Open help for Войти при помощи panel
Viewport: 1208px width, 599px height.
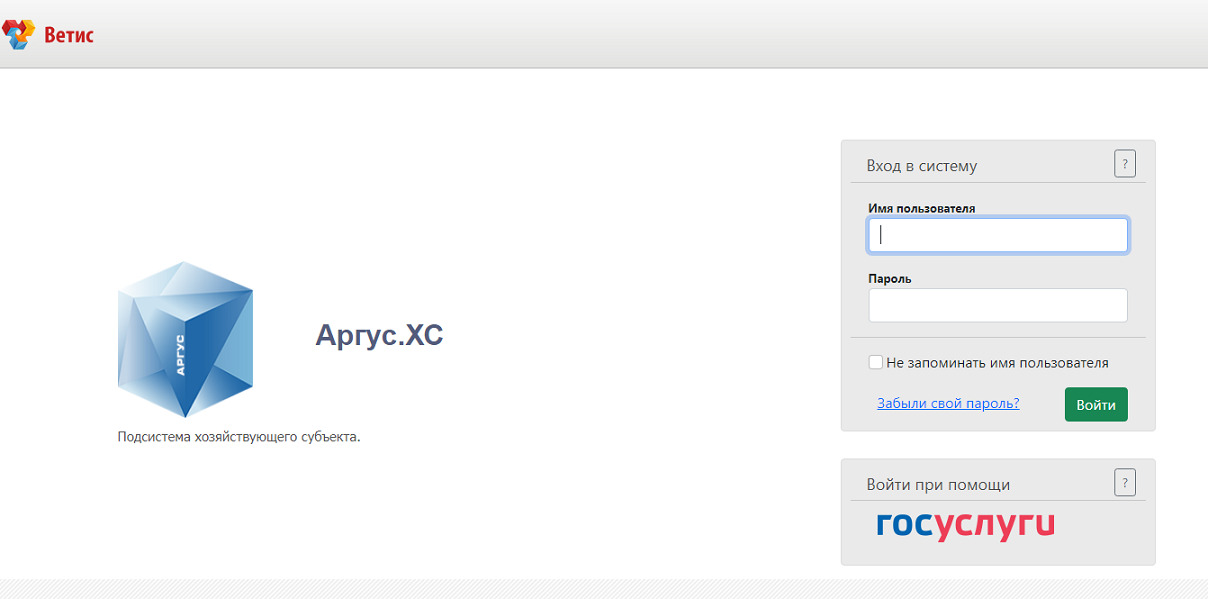[x=1125, y=481]
